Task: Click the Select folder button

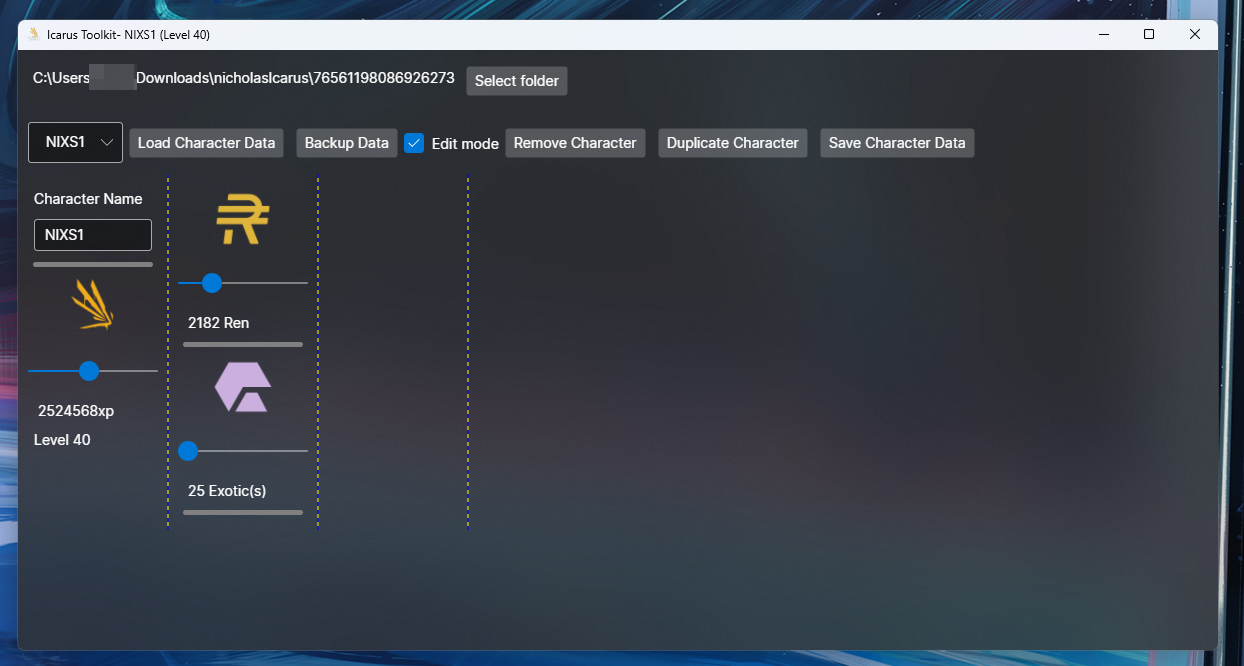Action: point(516,80)
